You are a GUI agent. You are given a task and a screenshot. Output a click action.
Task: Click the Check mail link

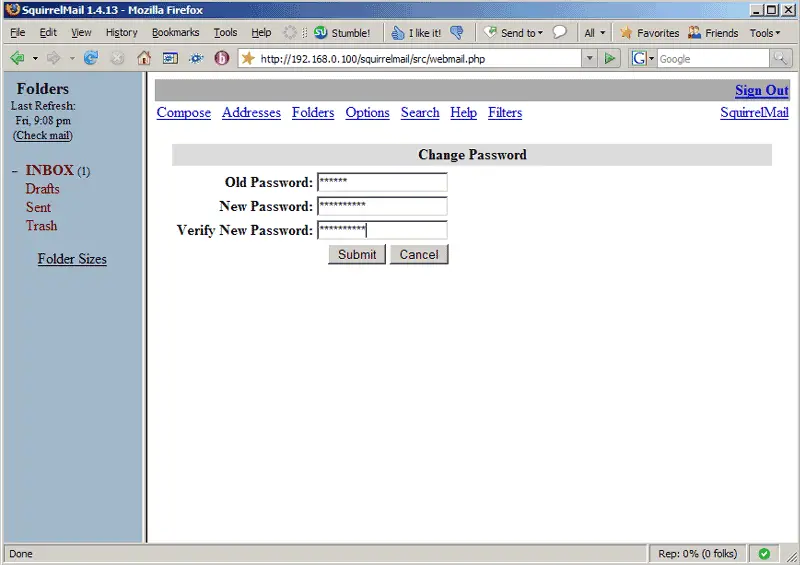point(43,135)
